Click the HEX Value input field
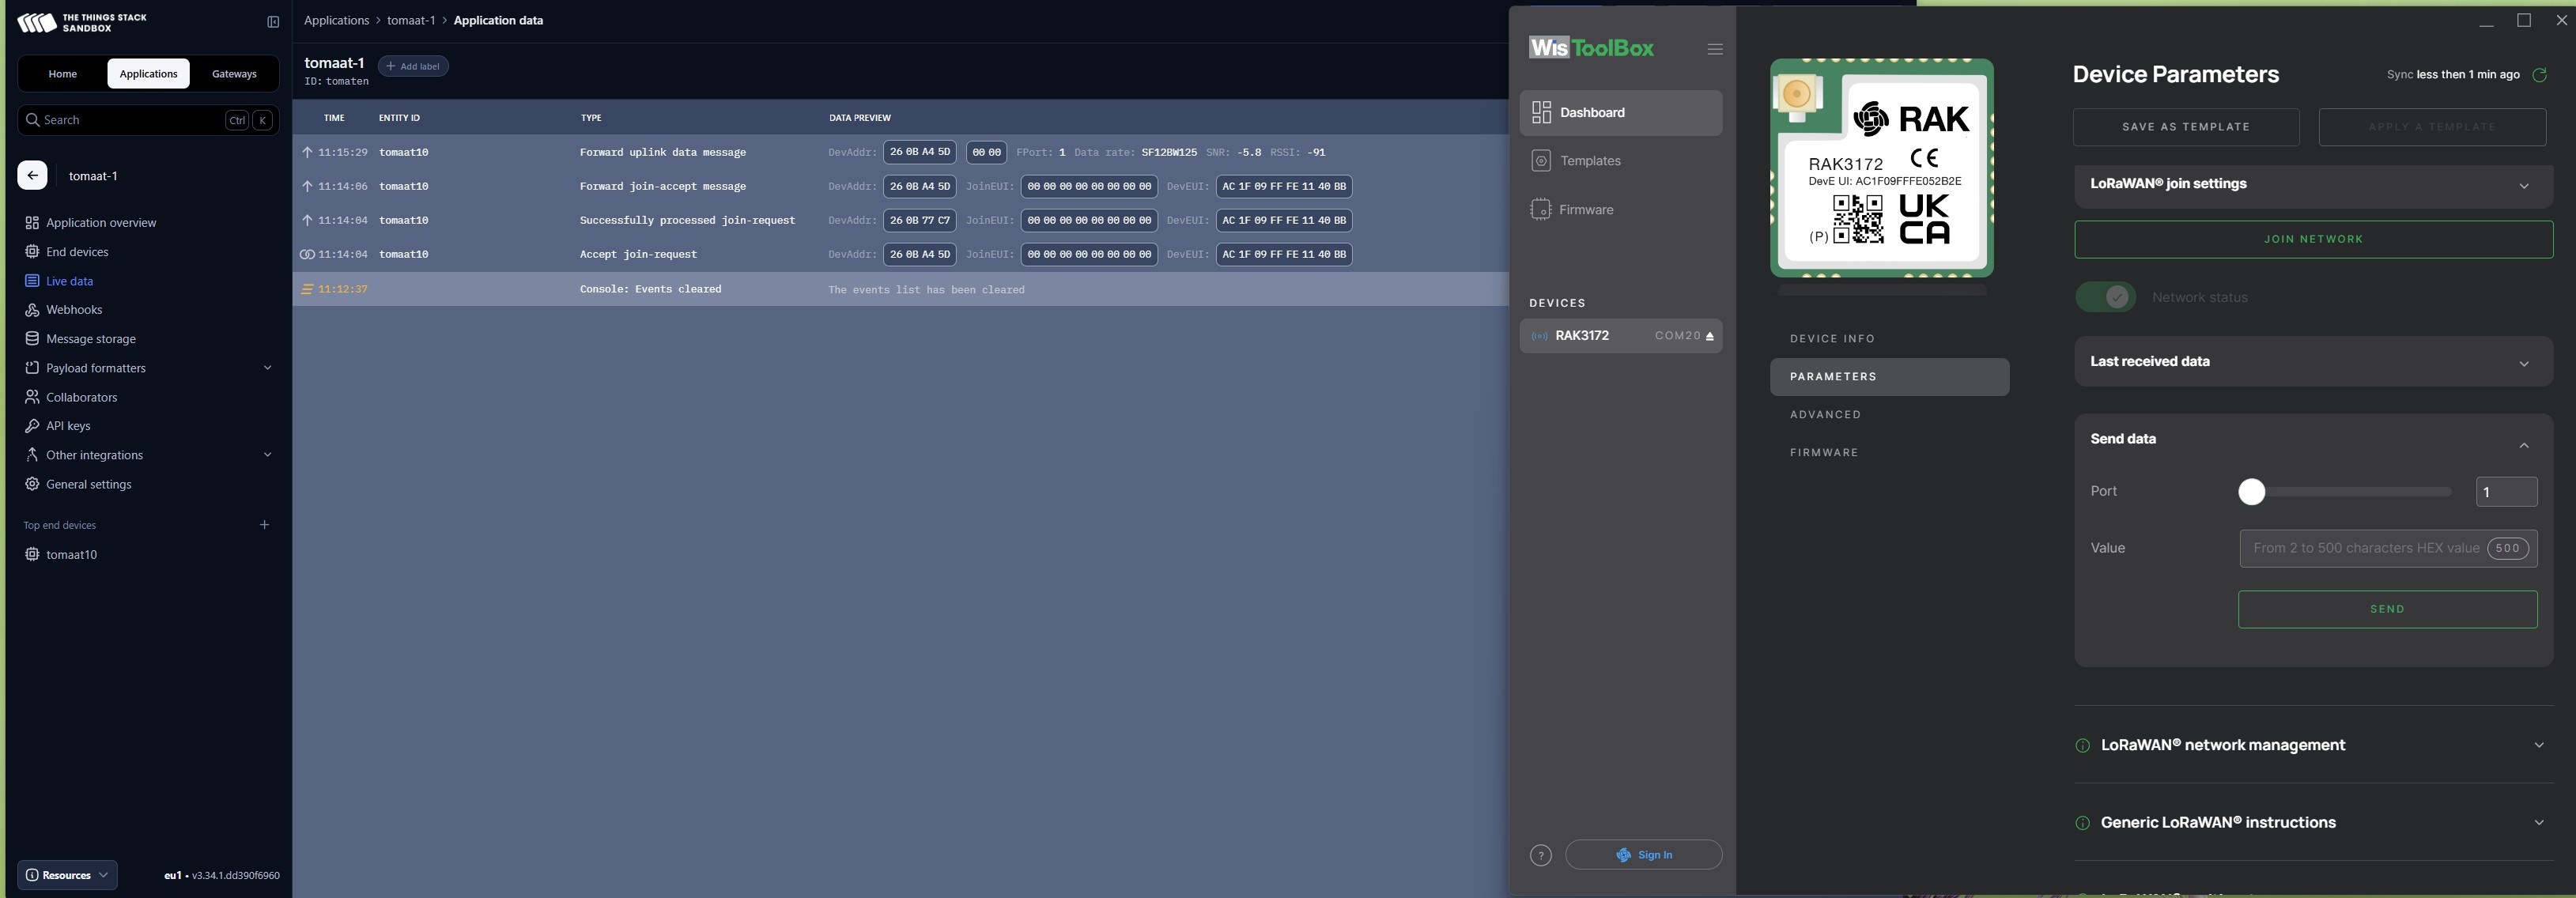Viewport: 2576px width, 898px height. coord(2364,548)
